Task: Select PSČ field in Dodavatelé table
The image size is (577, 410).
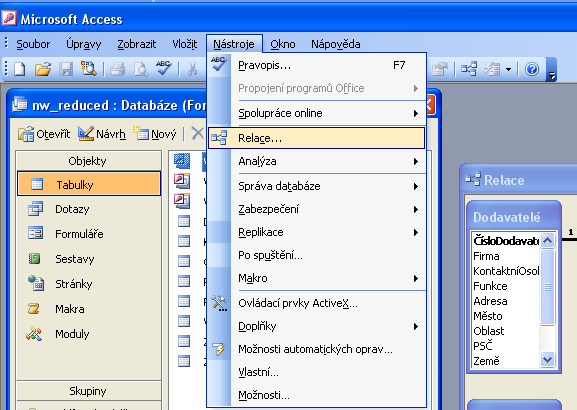Action: (x=506, y=346)
